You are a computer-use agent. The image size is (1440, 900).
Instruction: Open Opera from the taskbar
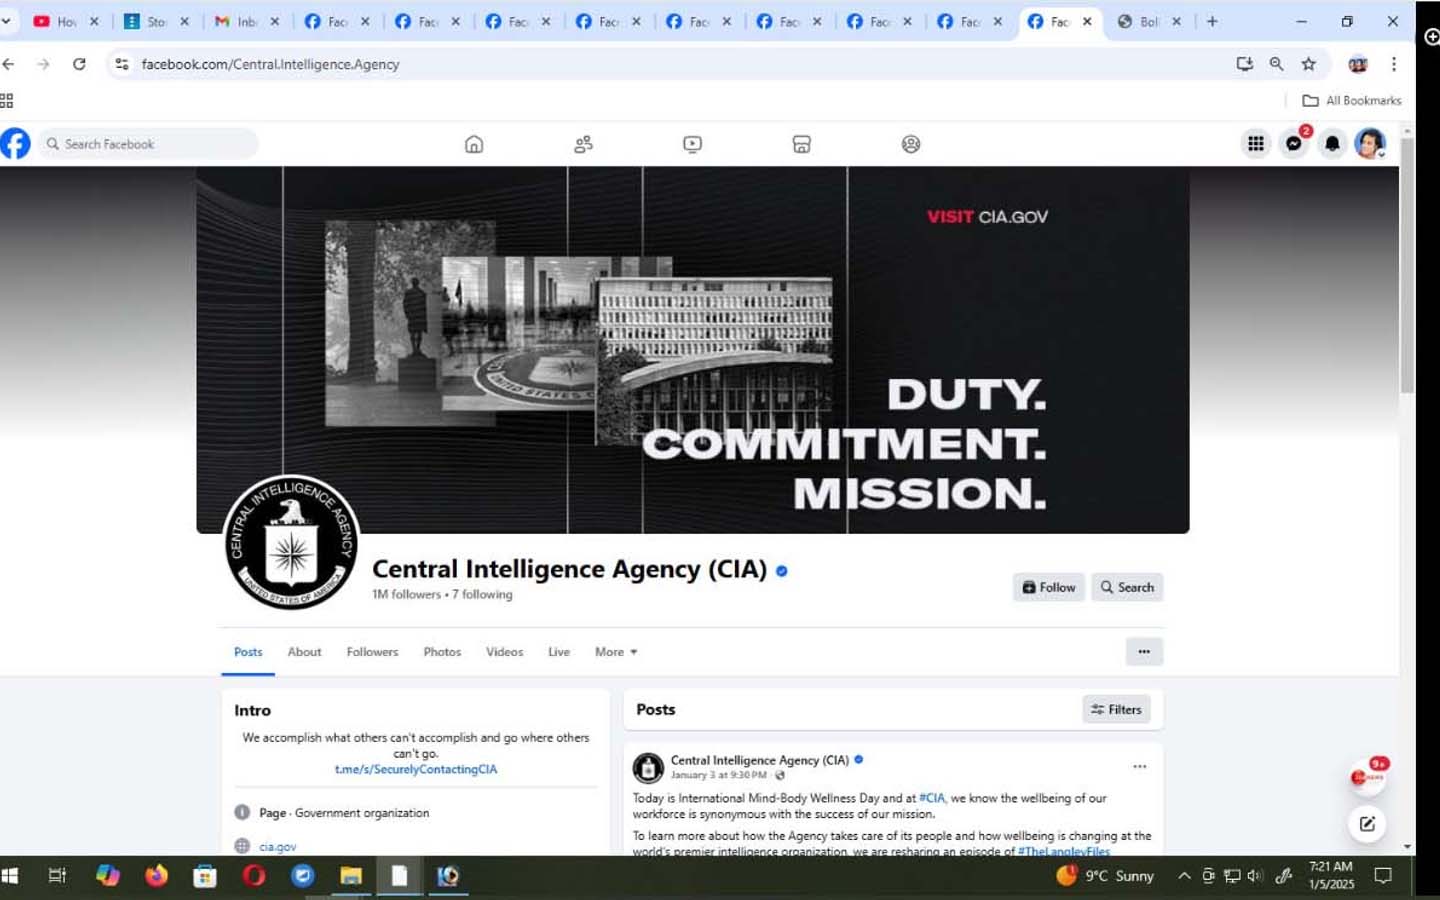point(254,876)
